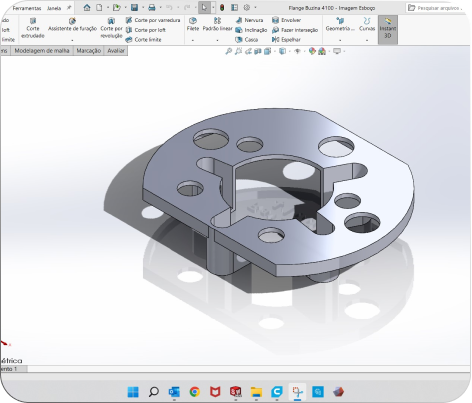Select Corte por varredura
Screen dimensions: 472x403
[153, 20]
